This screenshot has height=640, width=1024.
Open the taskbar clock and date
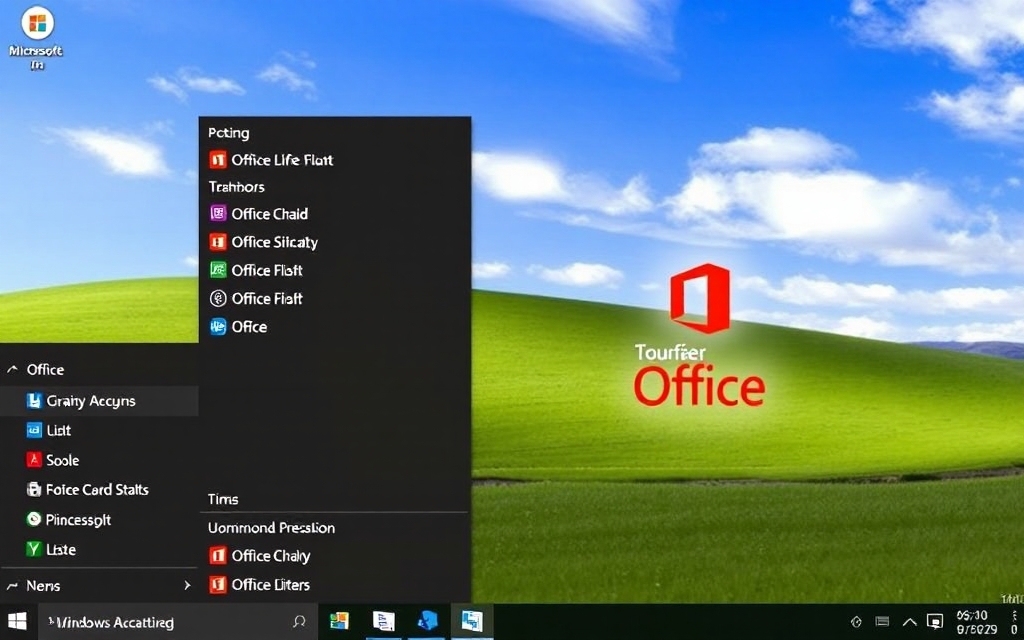pyautogui.click(x=976, y=622)
